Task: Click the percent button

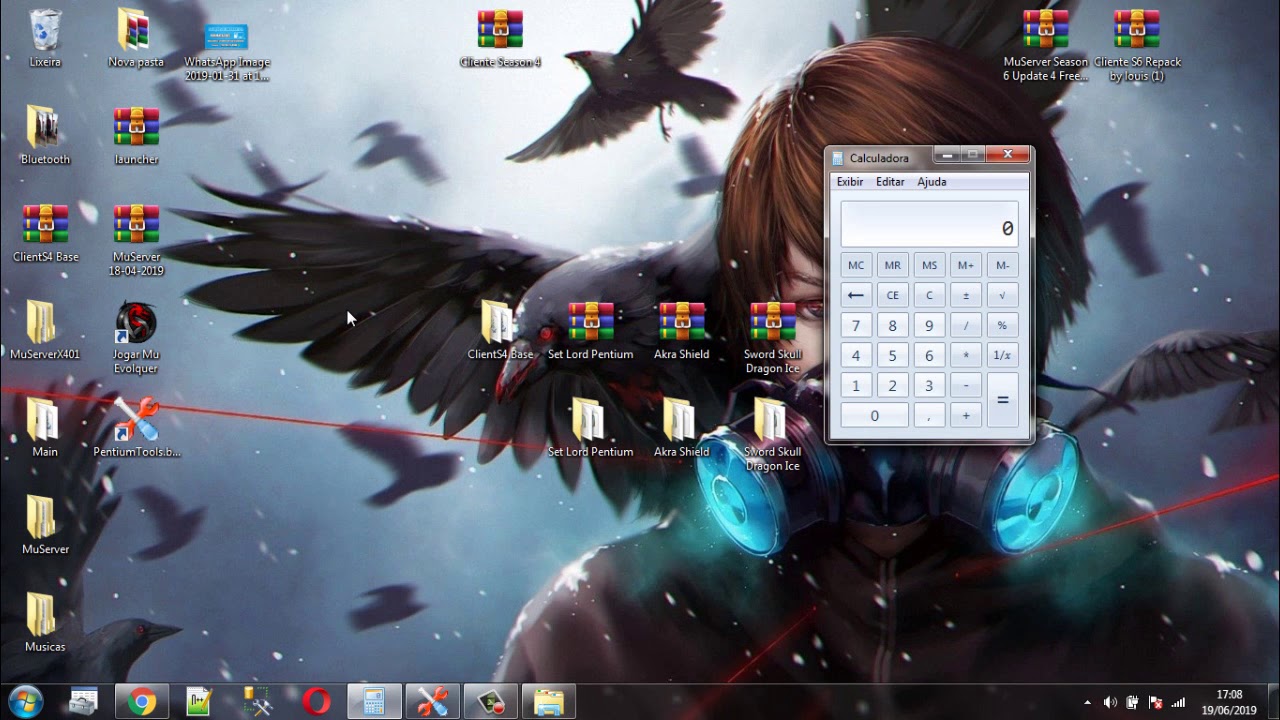Action: point(1002,325)
